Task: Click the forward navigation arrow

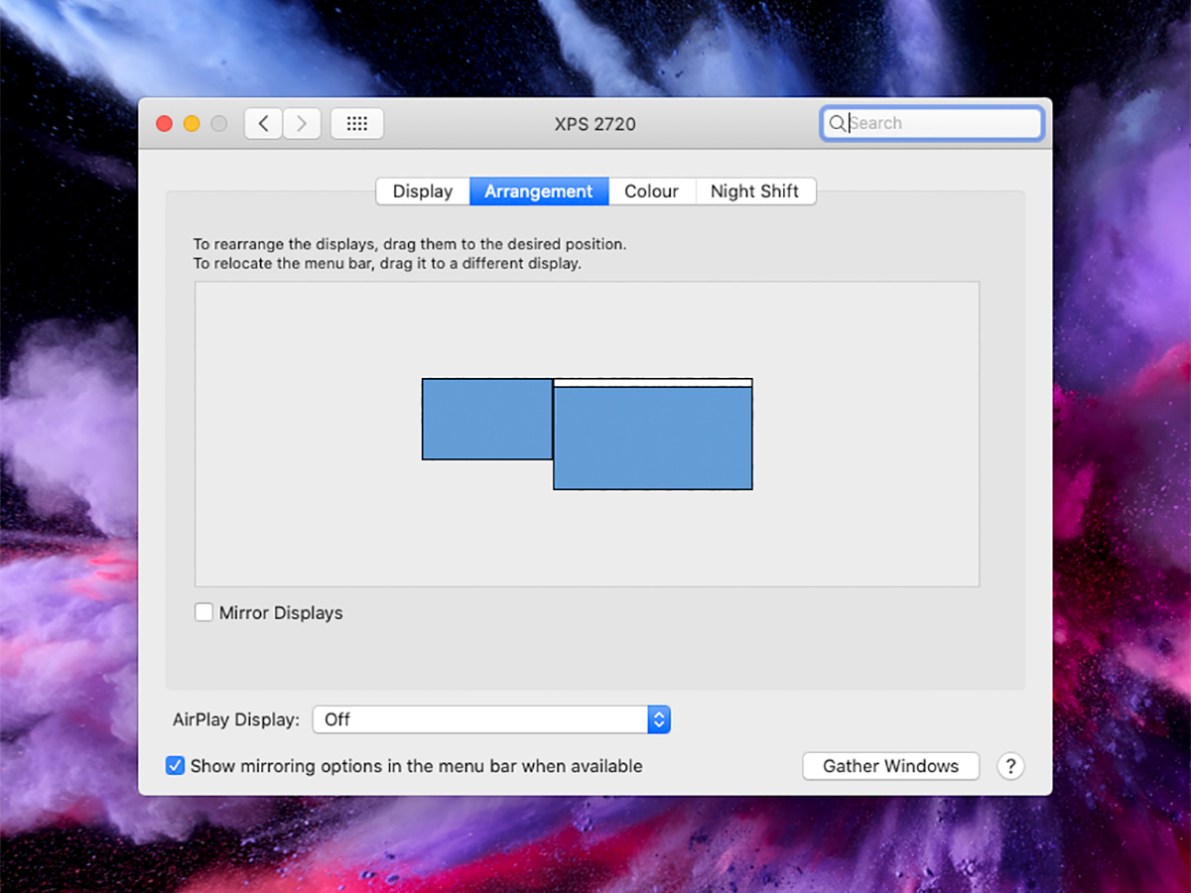Action: (302, 123)
